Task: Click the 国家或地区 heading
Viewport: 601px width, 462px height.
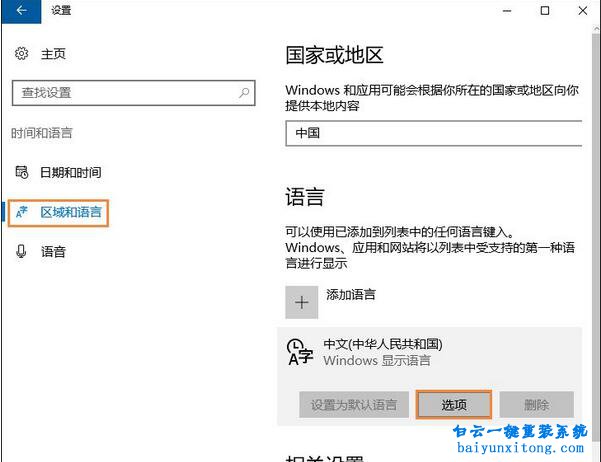Action: (x=334, y=55)
